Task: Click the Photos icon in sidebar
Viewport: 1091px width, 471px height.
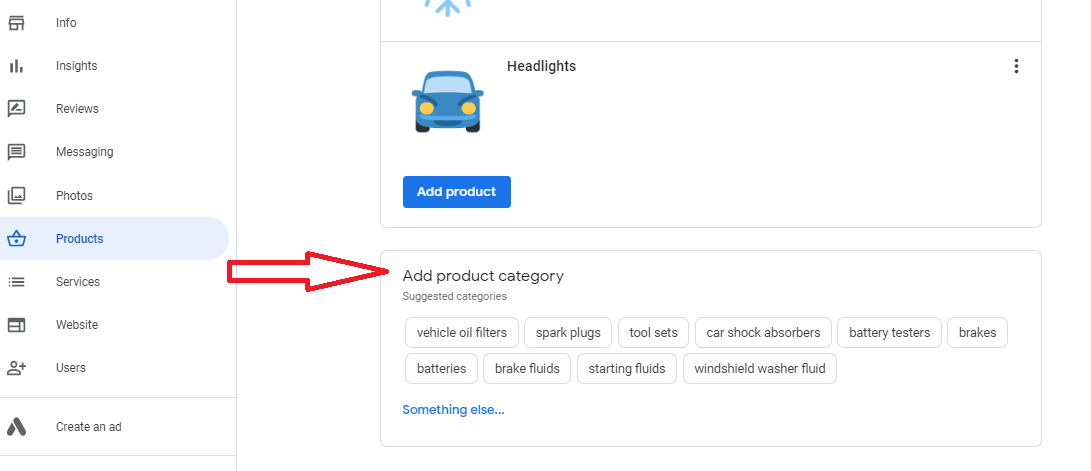Action: 16,196
